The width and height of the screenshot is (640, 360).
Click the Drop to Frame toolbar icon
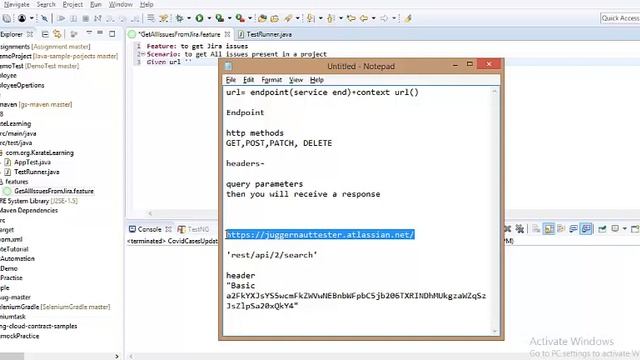tap(151, 18)
